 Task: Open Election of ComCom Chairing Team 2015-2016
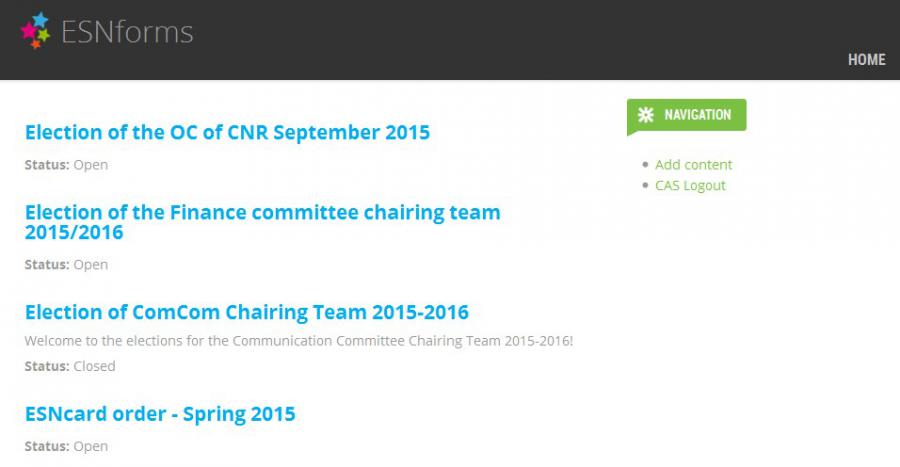[247, 312]
